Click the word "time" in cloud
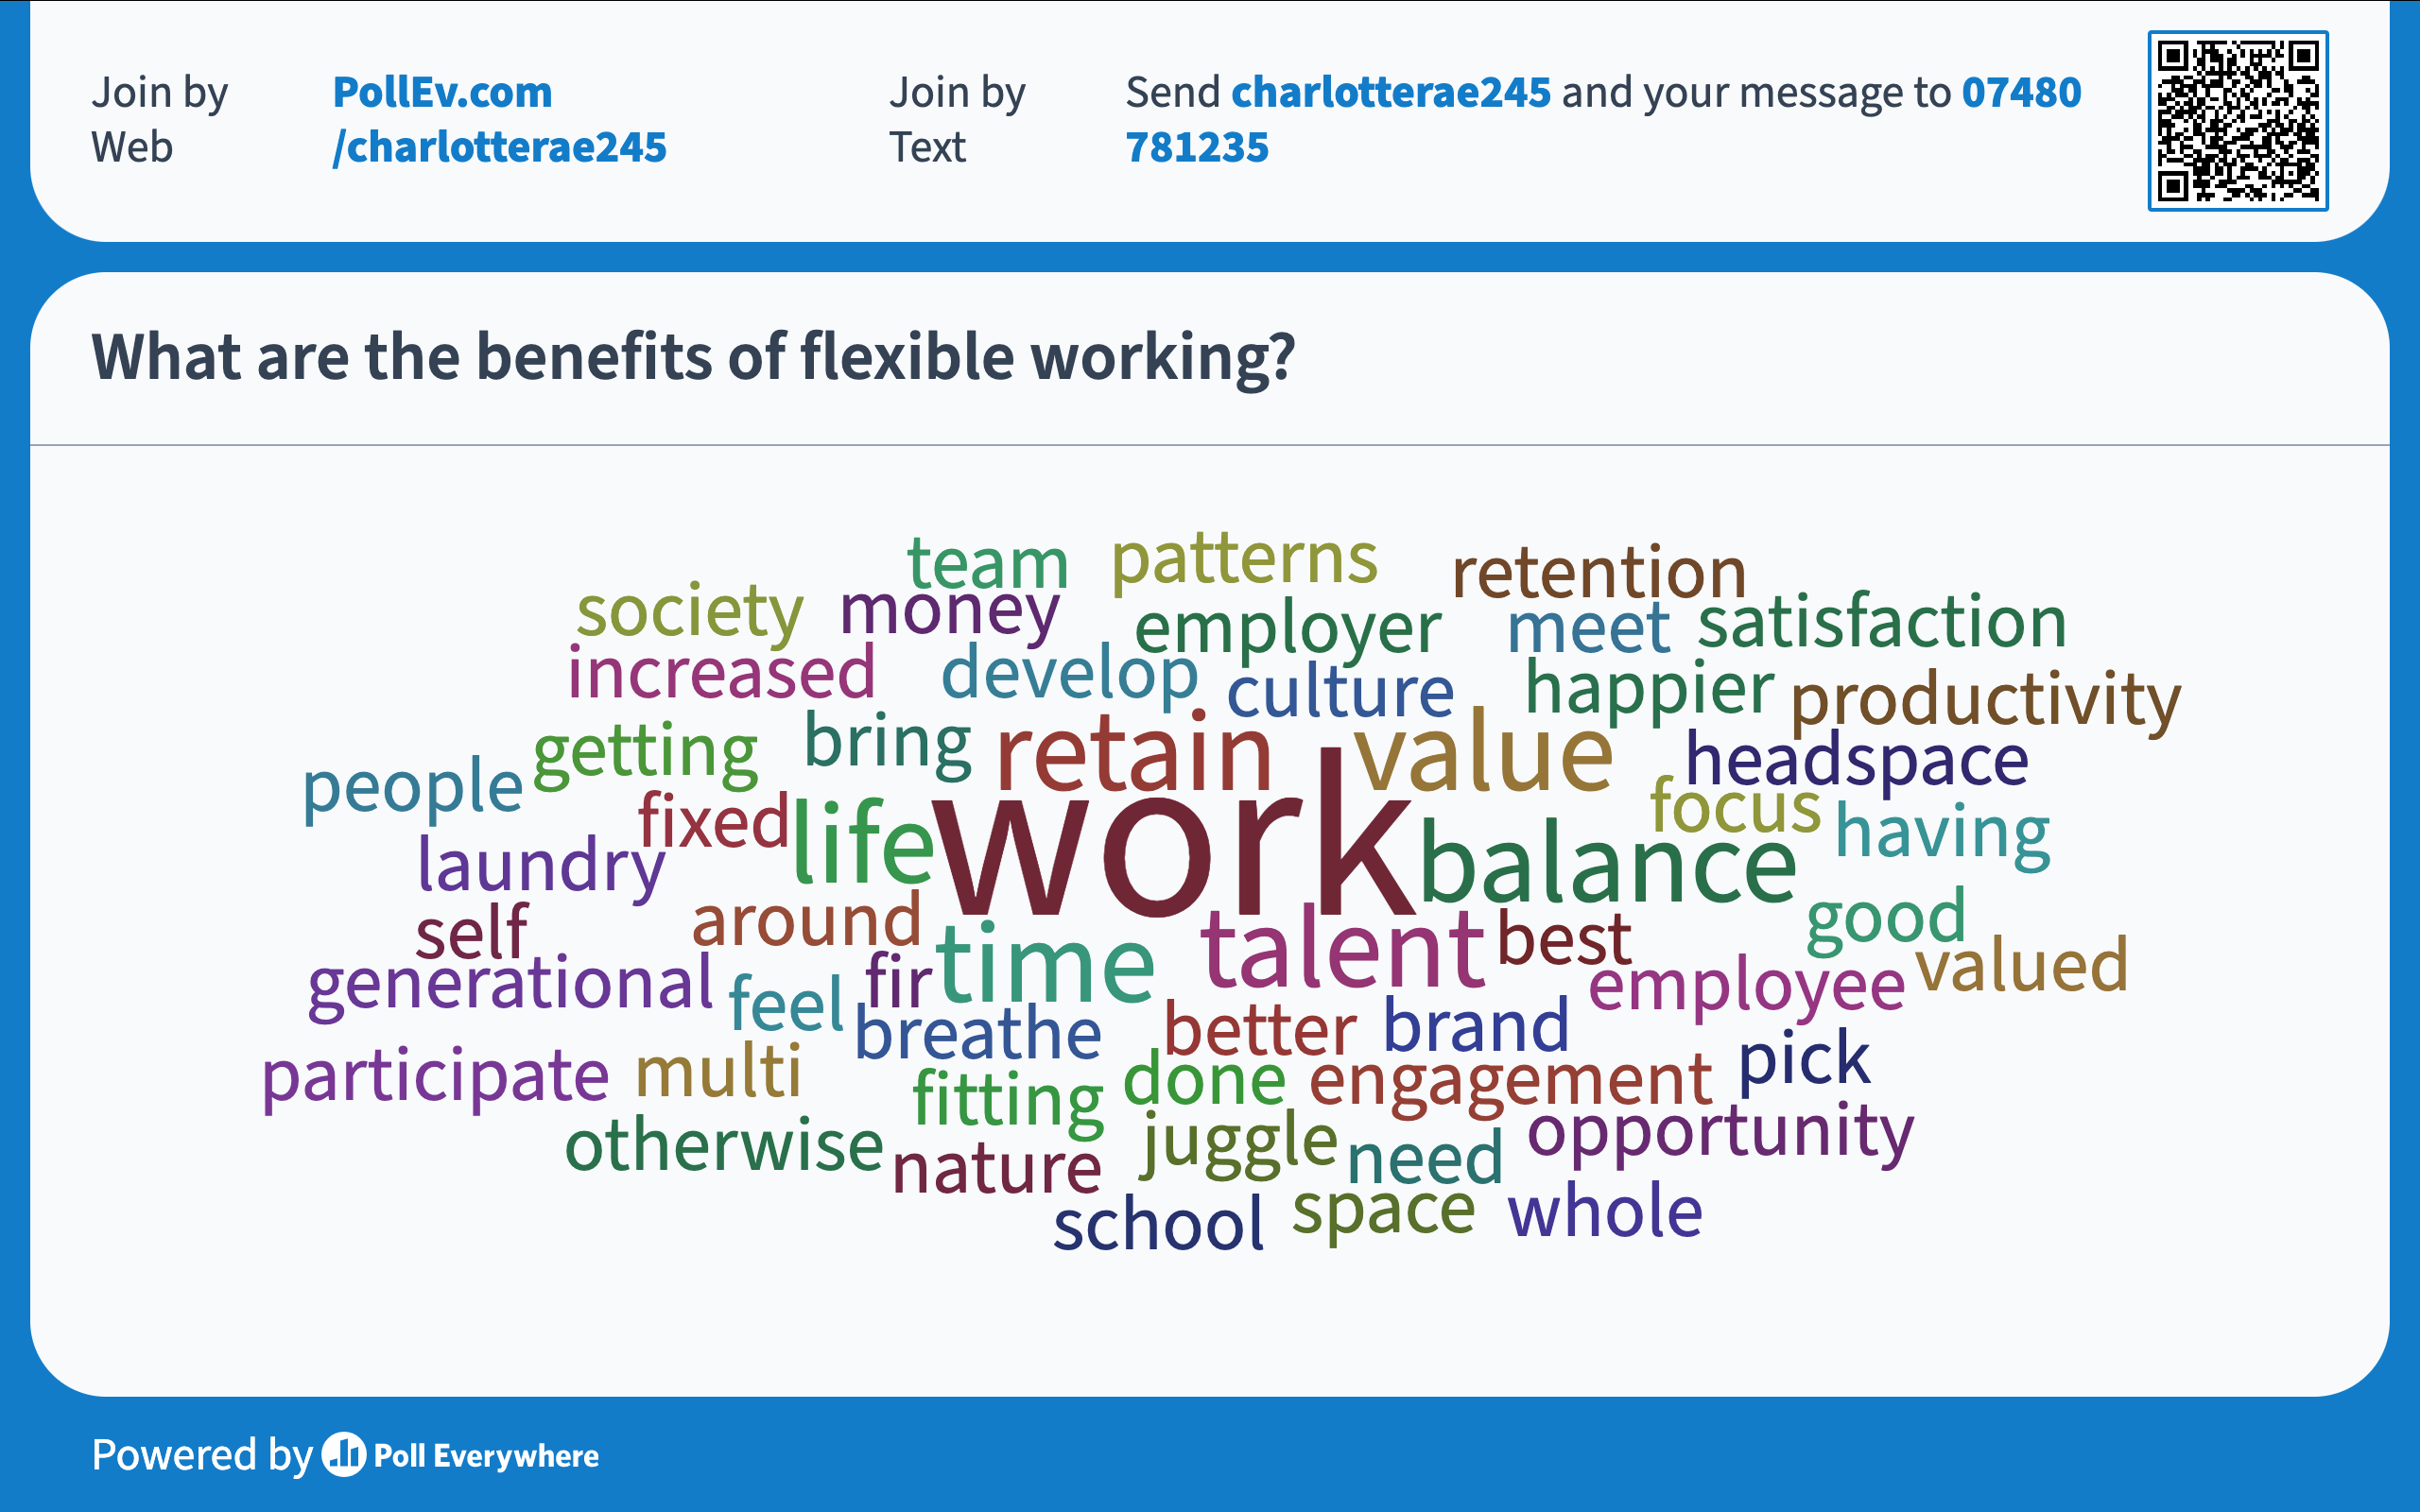 pos(1044,963)
